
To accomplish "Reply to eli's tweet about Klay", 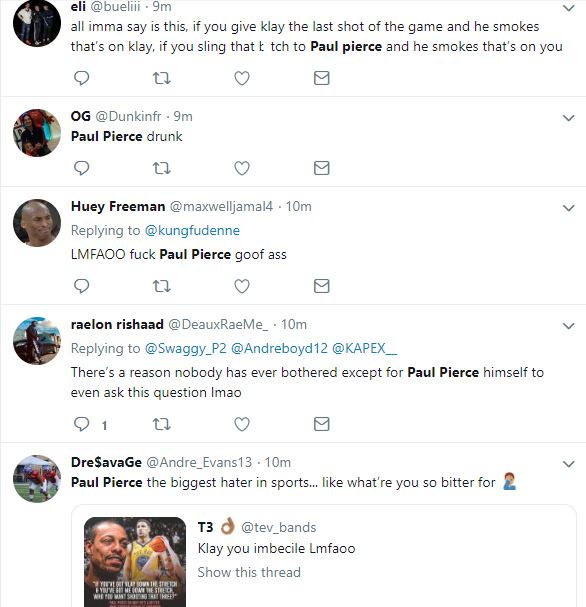I will pyautogui.click(x=81, y=78).
